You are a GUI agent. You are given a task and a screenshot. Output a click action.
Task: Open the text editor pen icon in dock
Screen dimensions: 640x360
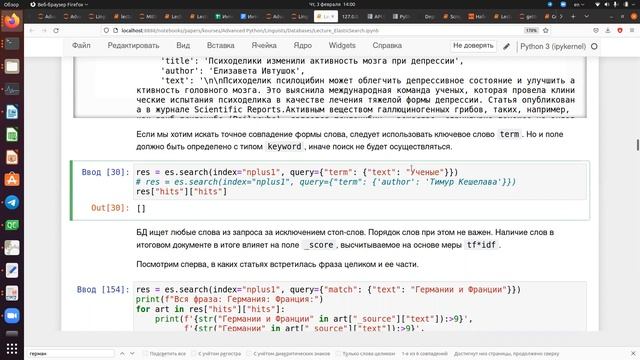(12, 270)
